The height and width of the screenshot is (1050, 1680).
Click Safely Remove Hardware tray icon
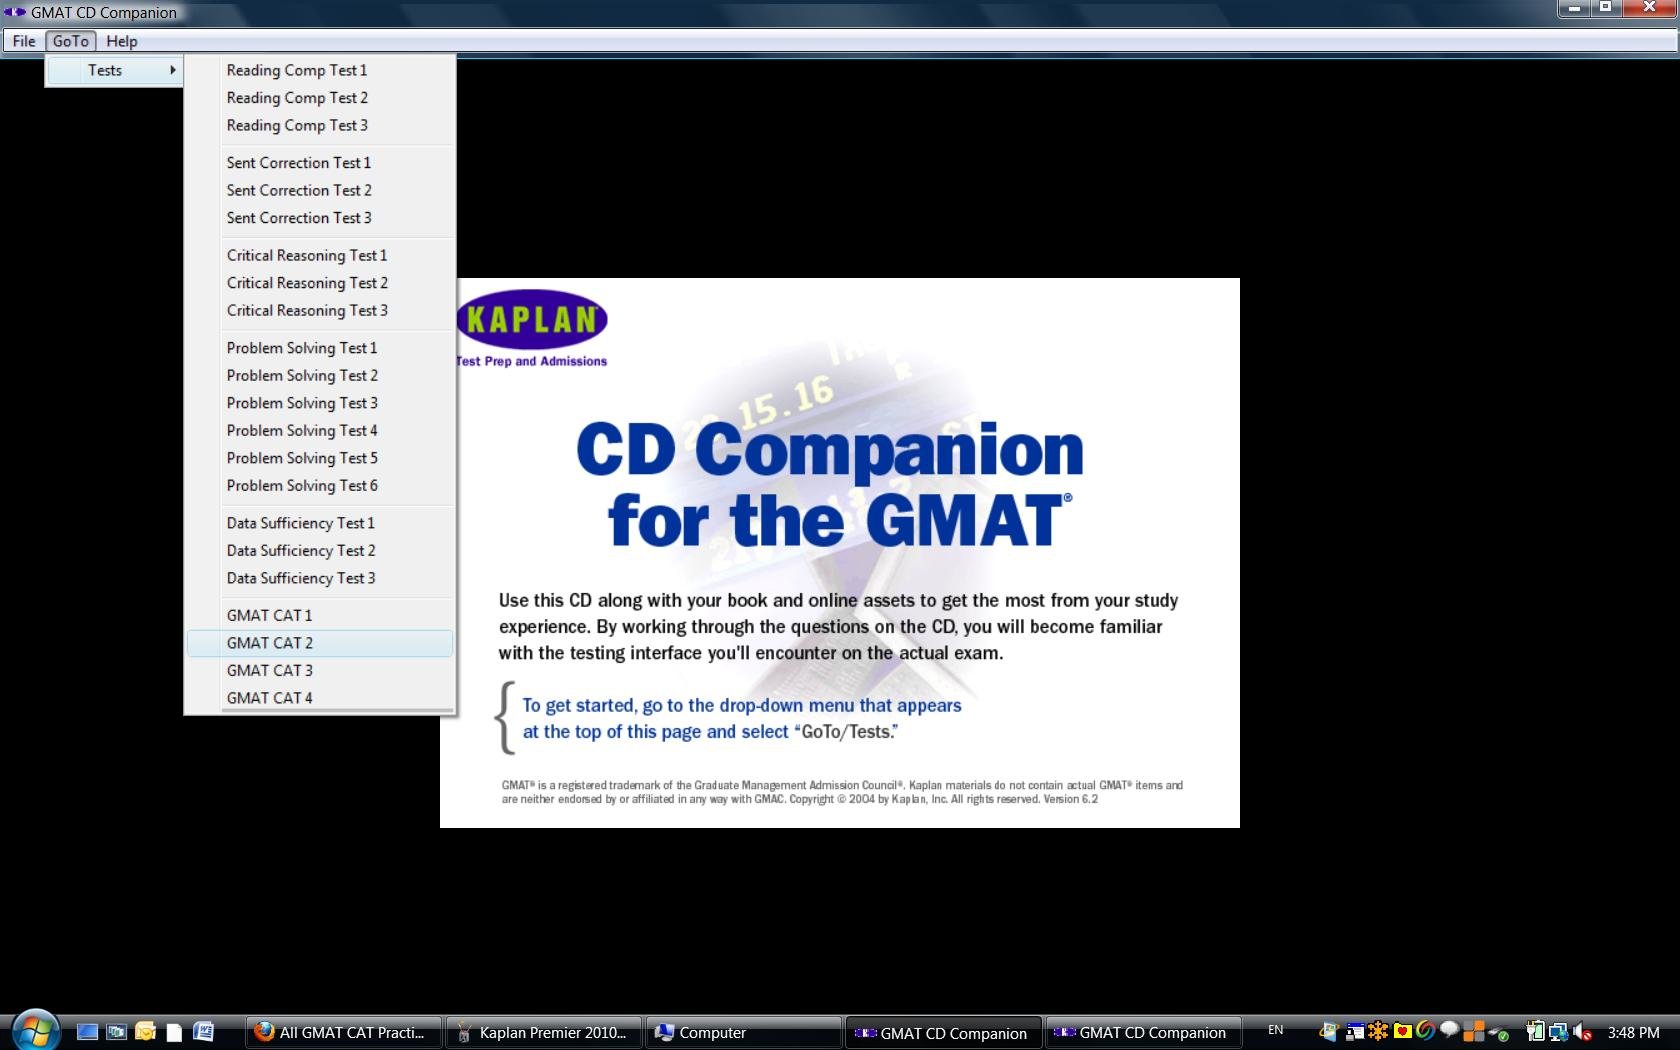click(1498, 1032)
